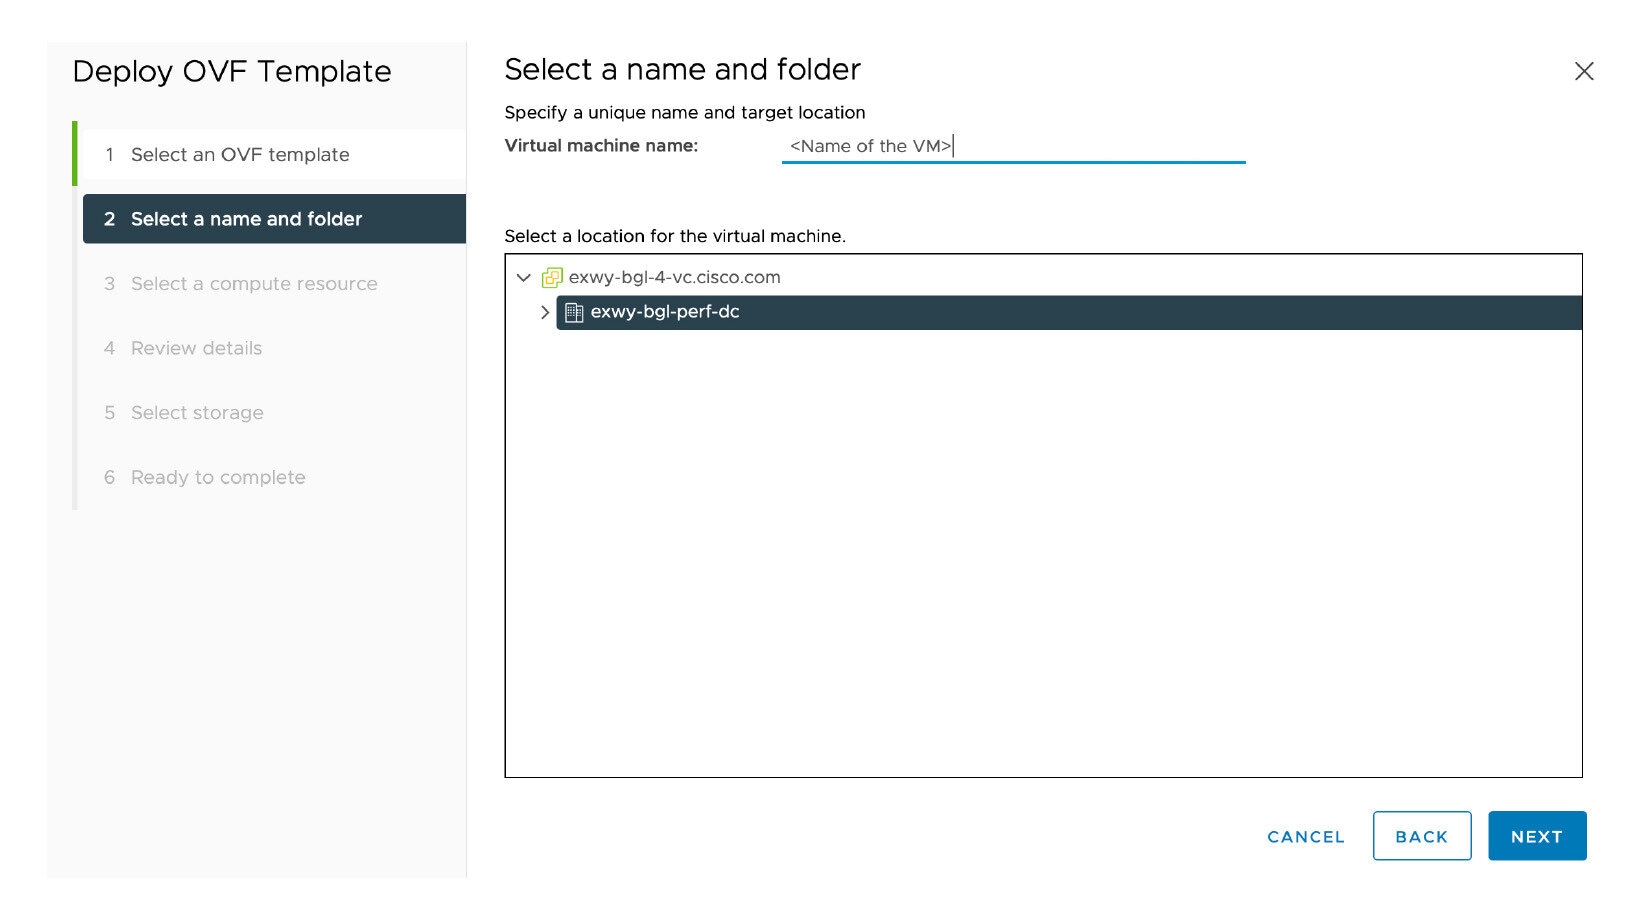Viewport: 1648px width, 920px height.
Task: Close the Deploy OVF Template dialog
Action: click(x=1583, y=71)
